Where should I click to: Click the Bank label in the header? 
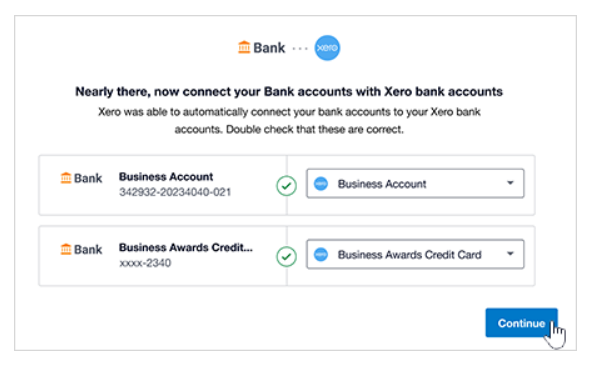click(x=269, y=48)
